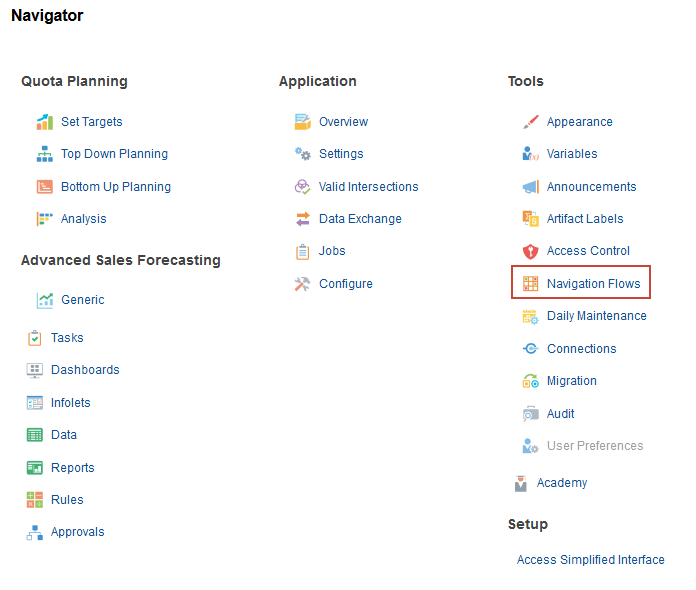Click the Access Control shield icon
Viewport: 696px width, 590px height.
click(x=530, y=251)
